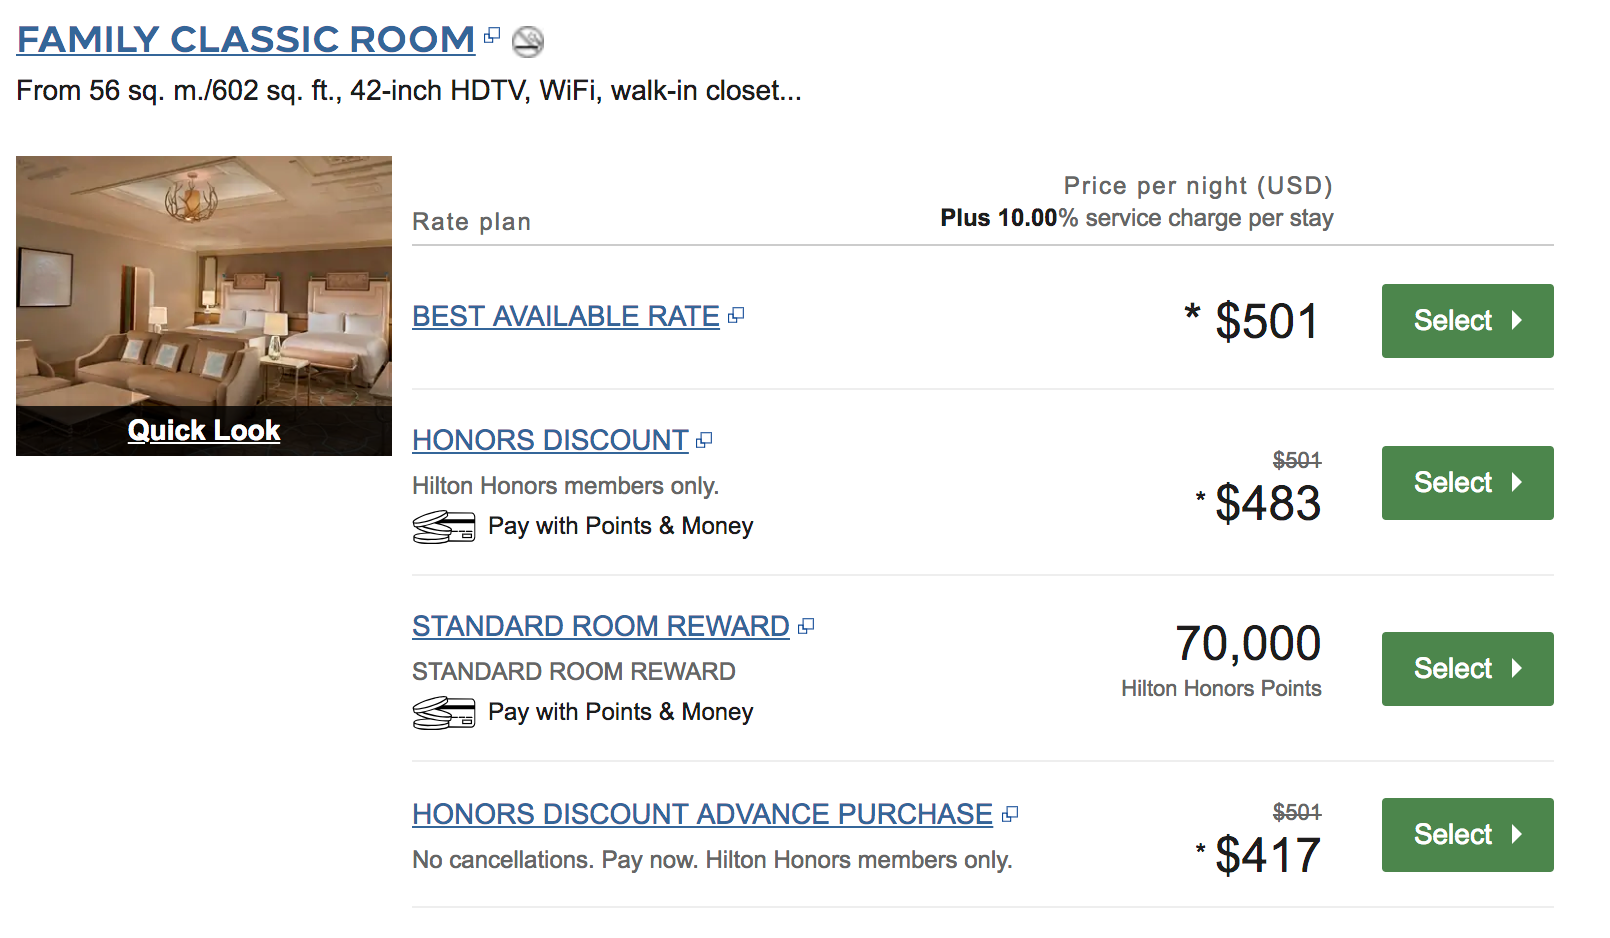This screenshot has width=1610, height=938.
Task: Choose Pay with Points & Money for Standard Room Reward
Action: tap(620, 712)
